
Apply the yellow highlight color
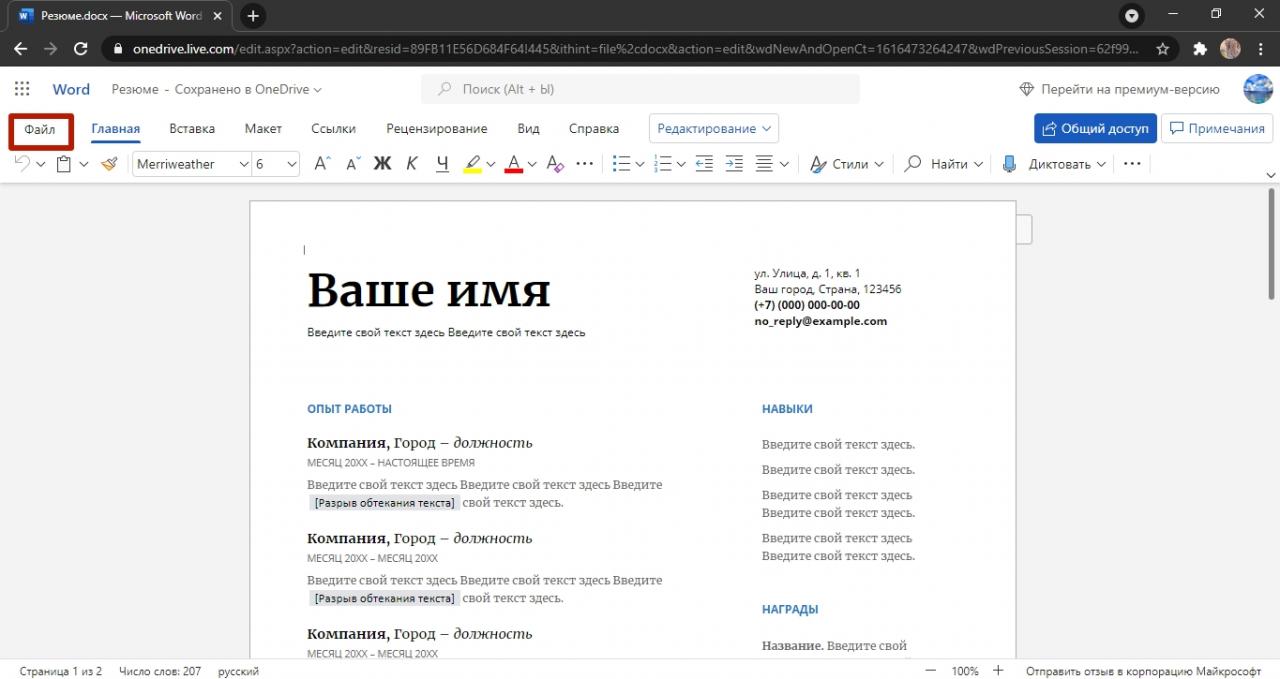[472, 164]
